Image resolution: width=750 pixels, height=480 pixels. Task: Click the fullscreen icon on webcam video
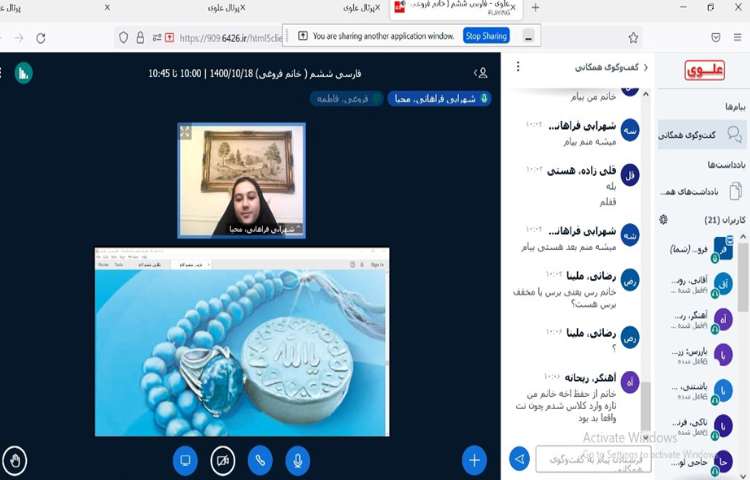186,131
